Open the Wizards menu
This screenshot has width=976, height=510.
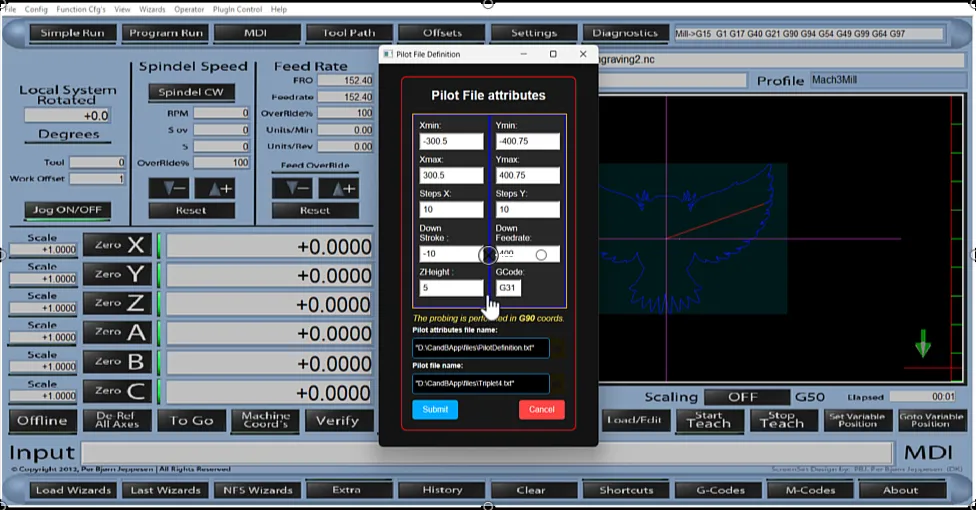(153, 9)
